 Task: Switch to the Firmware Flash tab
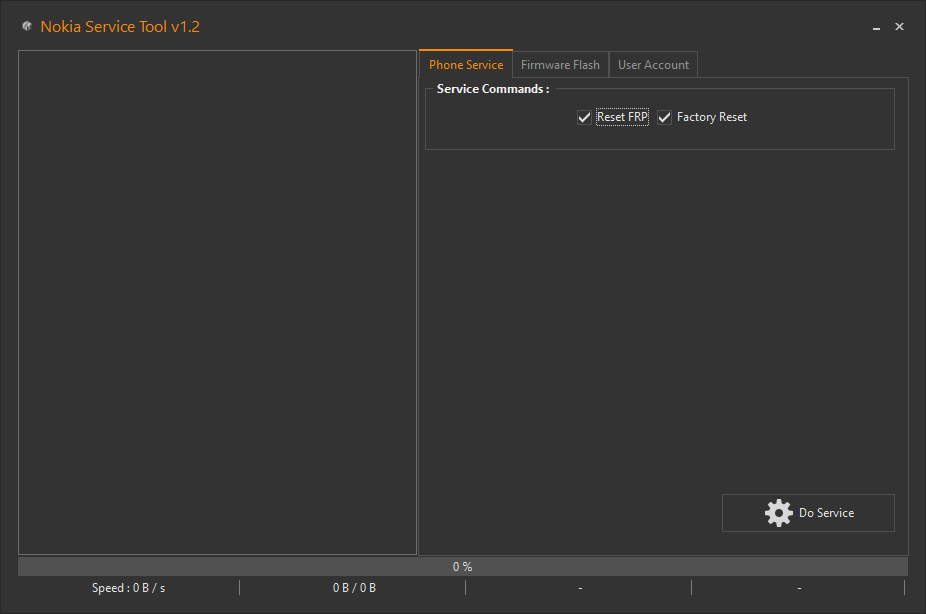click(559, 64)
